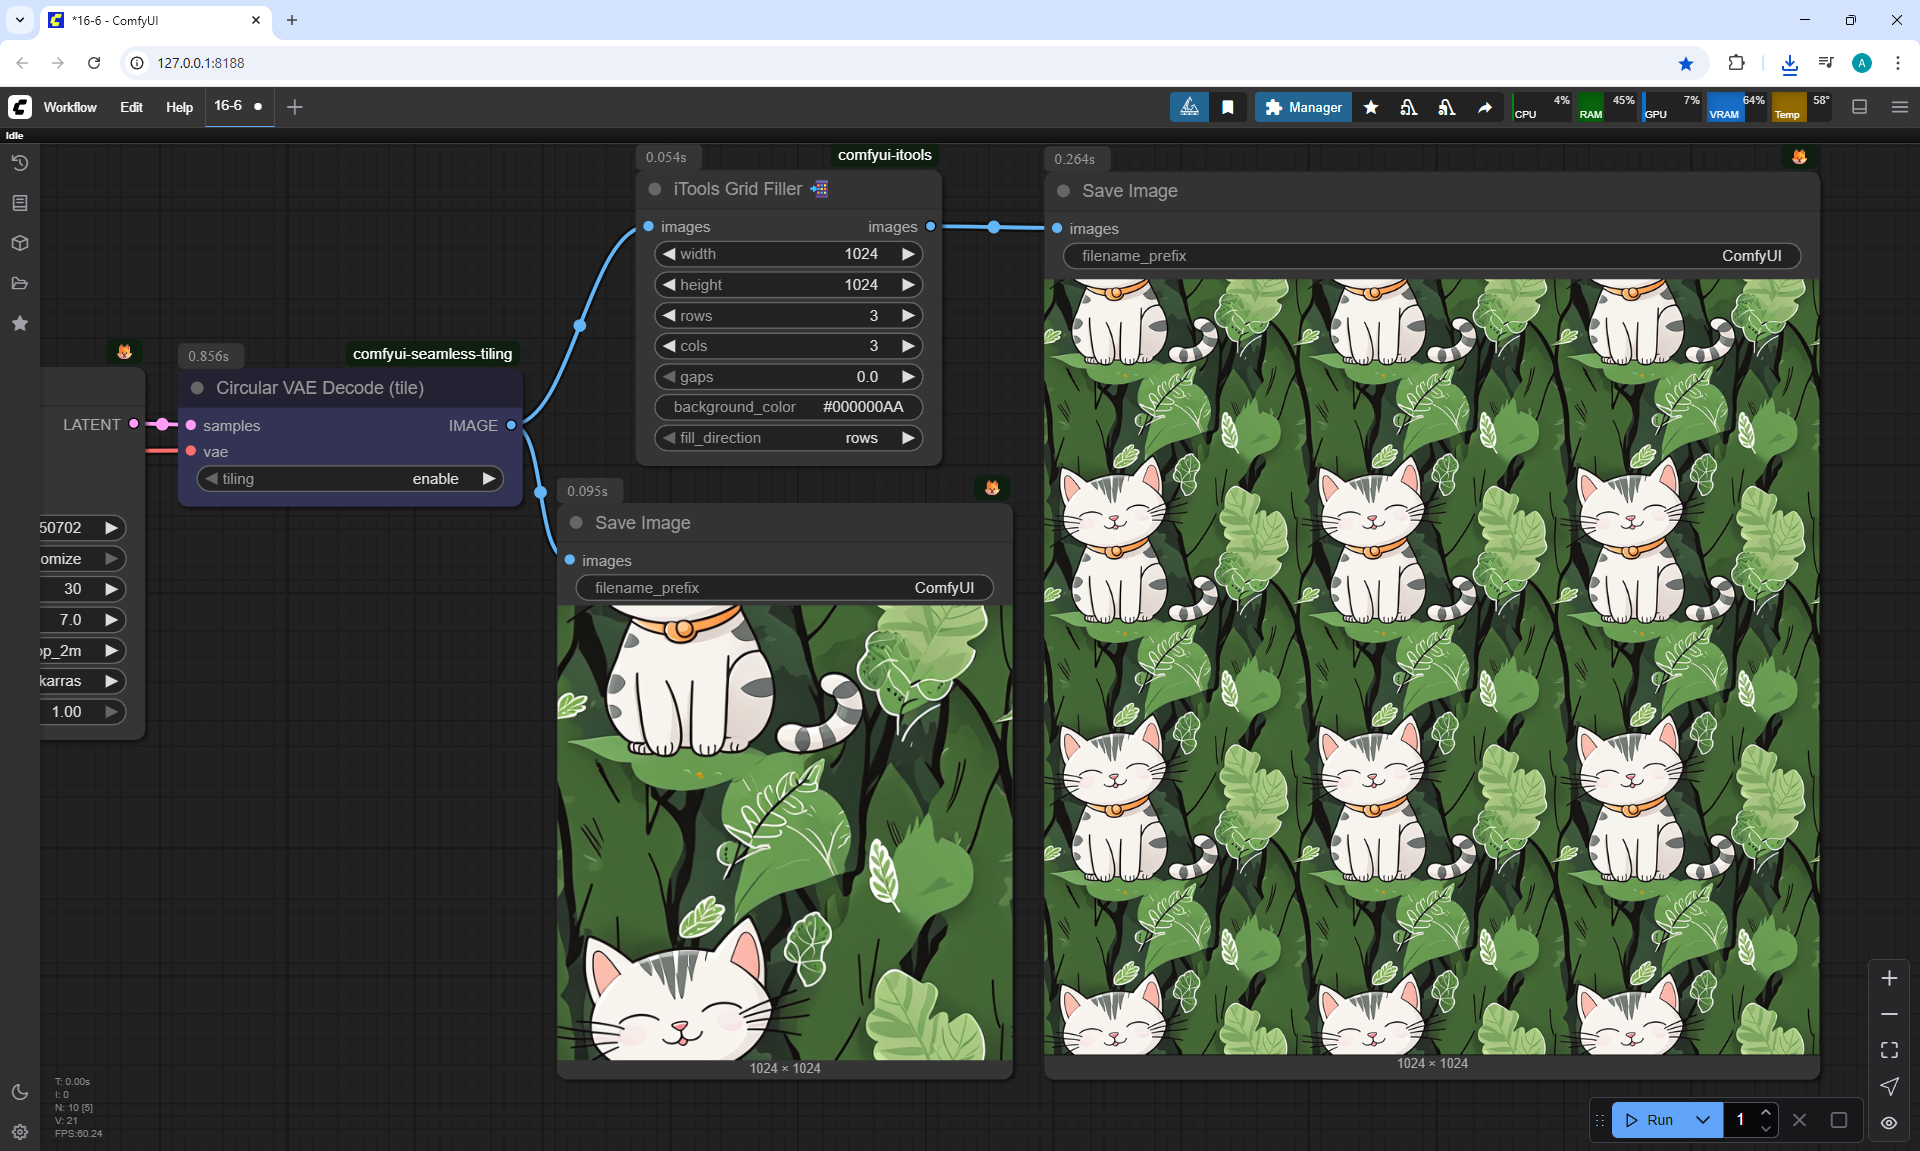Zoom in canvas with plus icon
The image size is (1920, 1151).
point(1889,978)
